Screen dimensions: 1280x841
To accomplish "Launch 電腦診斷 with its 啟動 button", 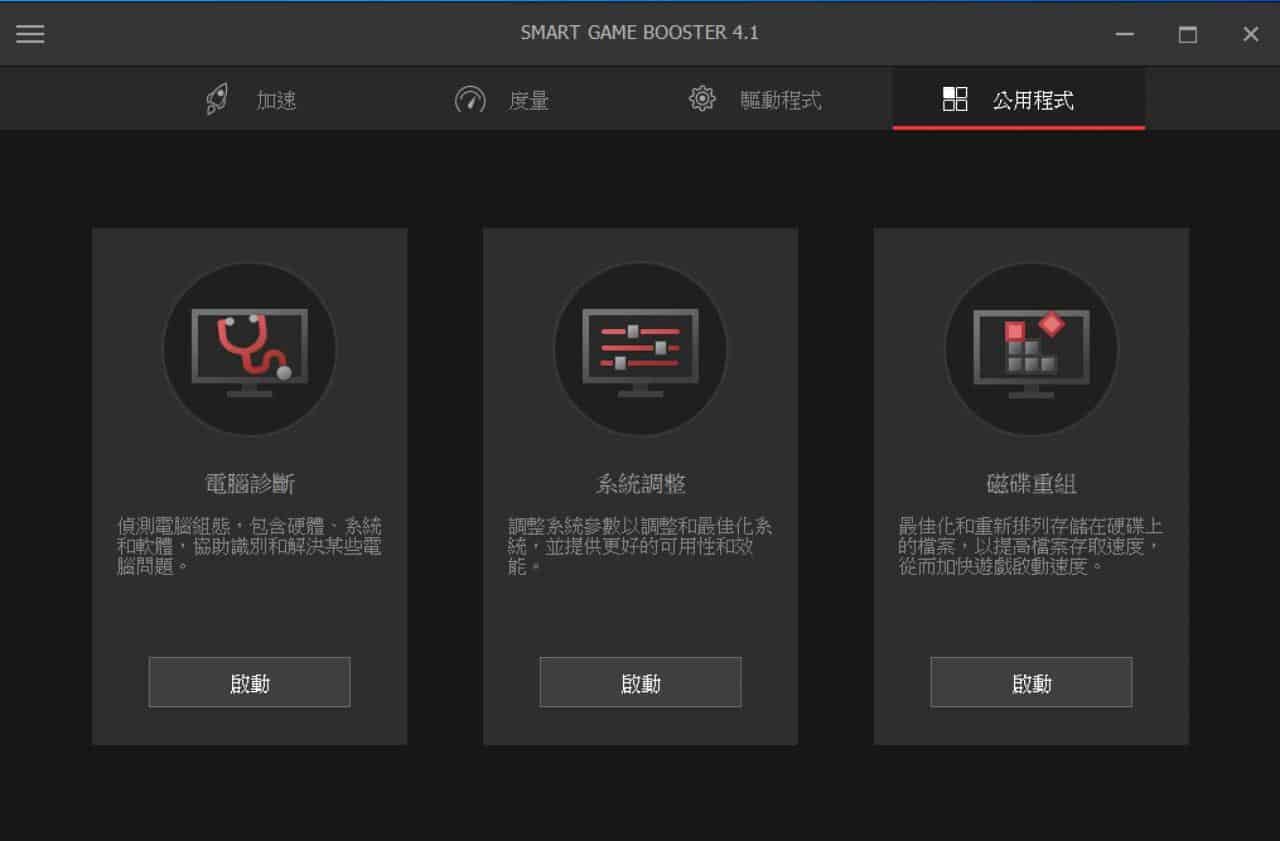I will 250,682.
